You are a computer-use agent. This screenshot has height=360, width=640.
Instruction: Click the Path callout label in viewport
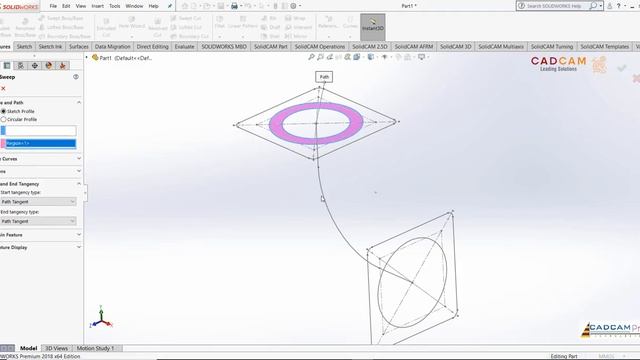coord(324,77)
